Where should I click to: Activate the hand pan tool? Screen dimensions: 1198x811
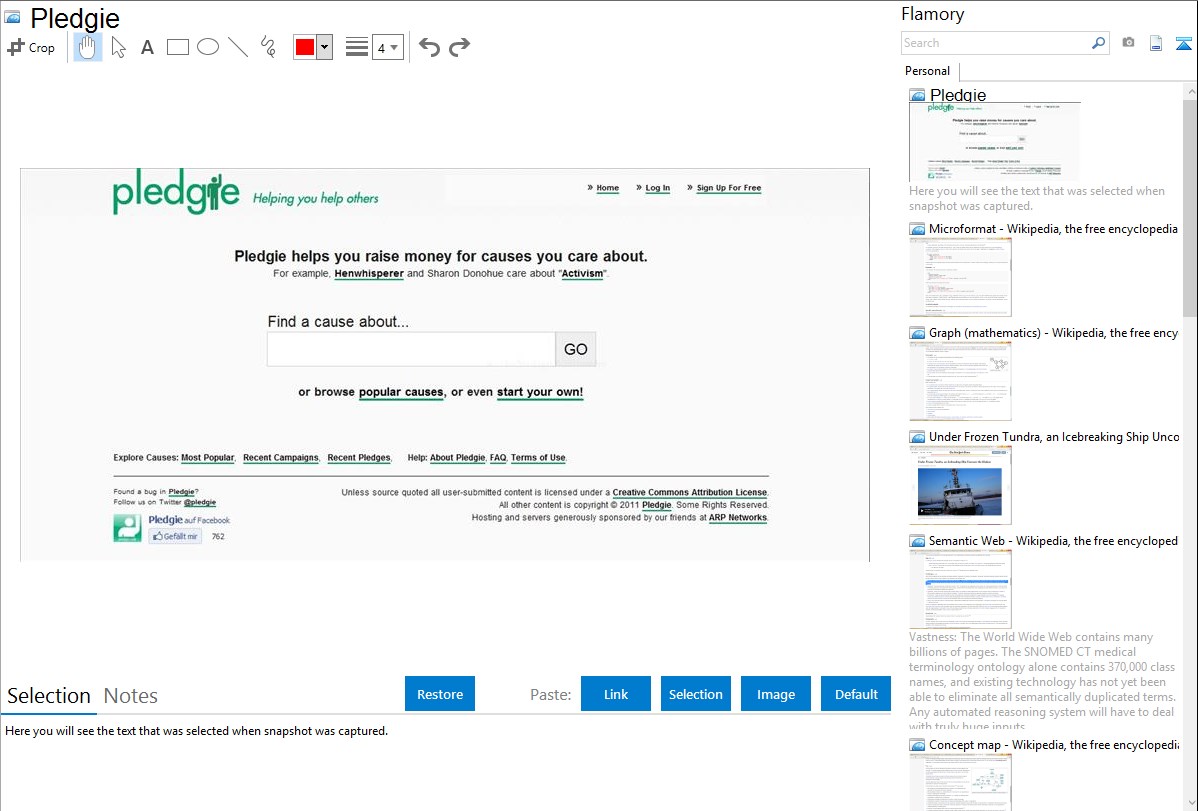[87, 47]
